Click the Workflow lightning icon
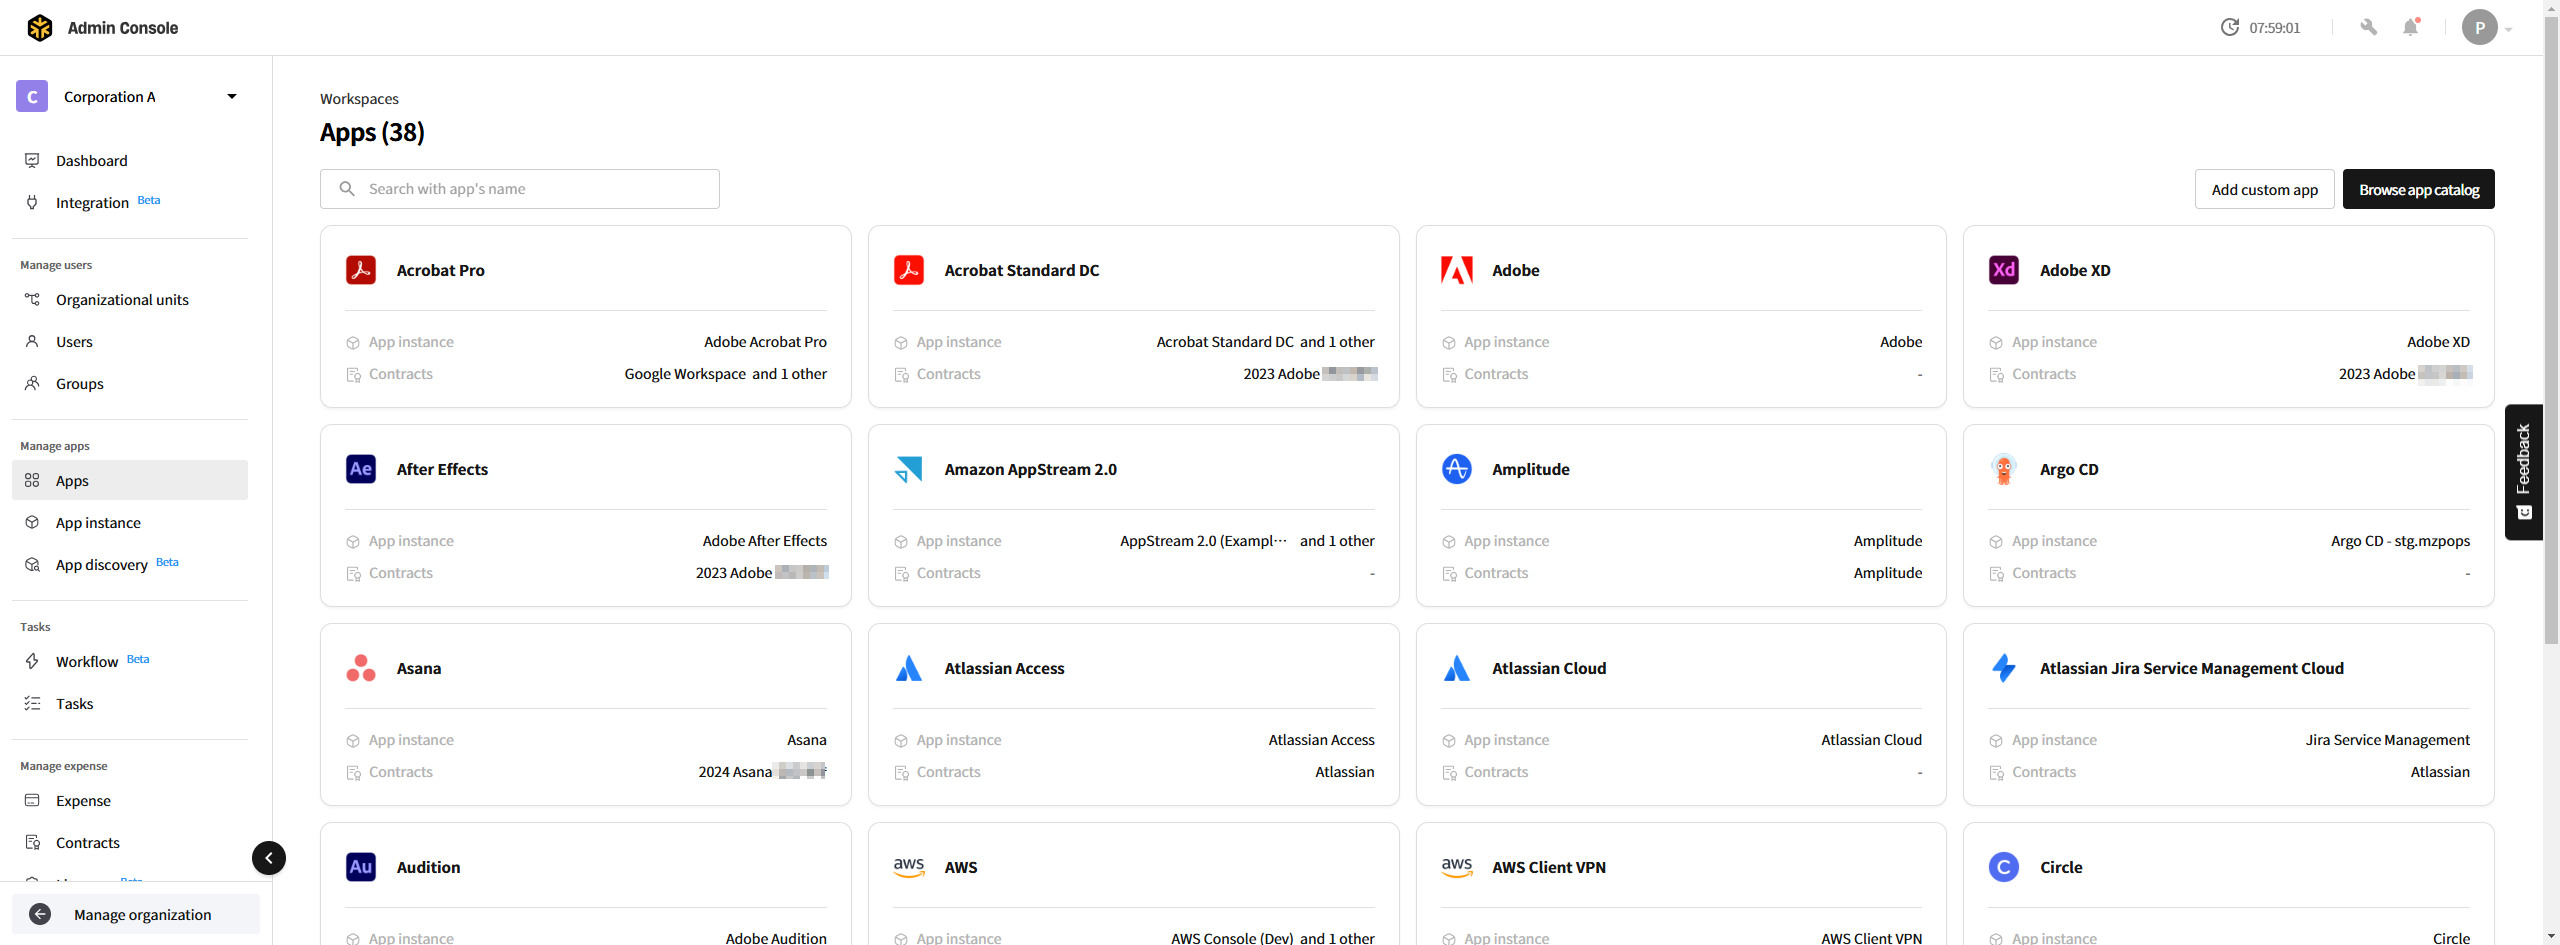This screenshot has width=2560, height=945. point(32,661)
